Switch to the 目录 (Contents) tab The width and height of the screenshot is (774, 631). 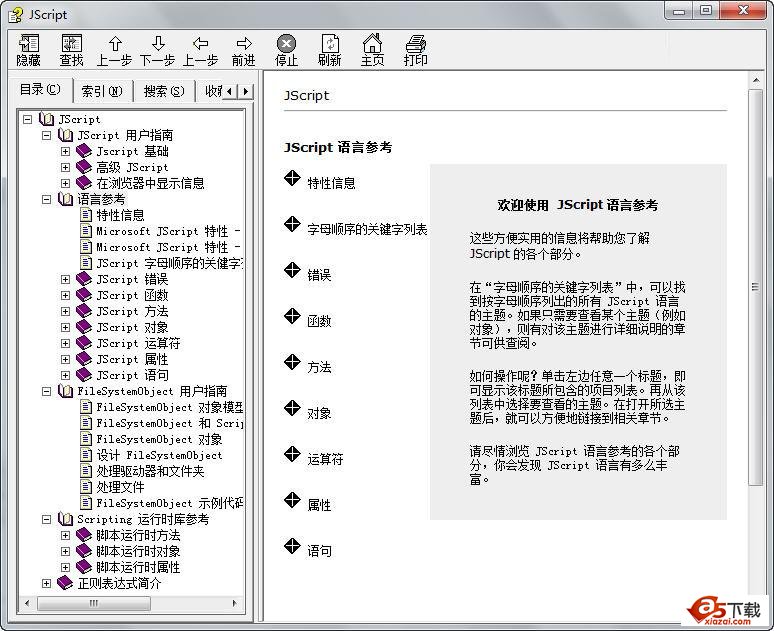point(40,90)
